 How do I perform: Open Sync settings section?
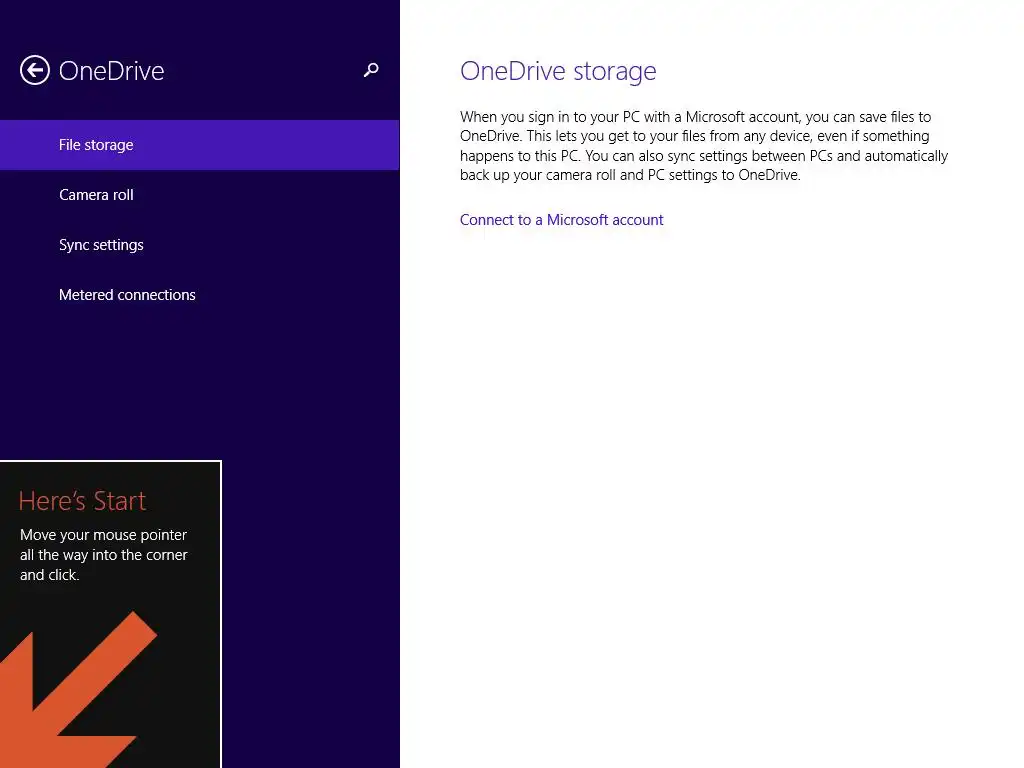tap(199, 245)
